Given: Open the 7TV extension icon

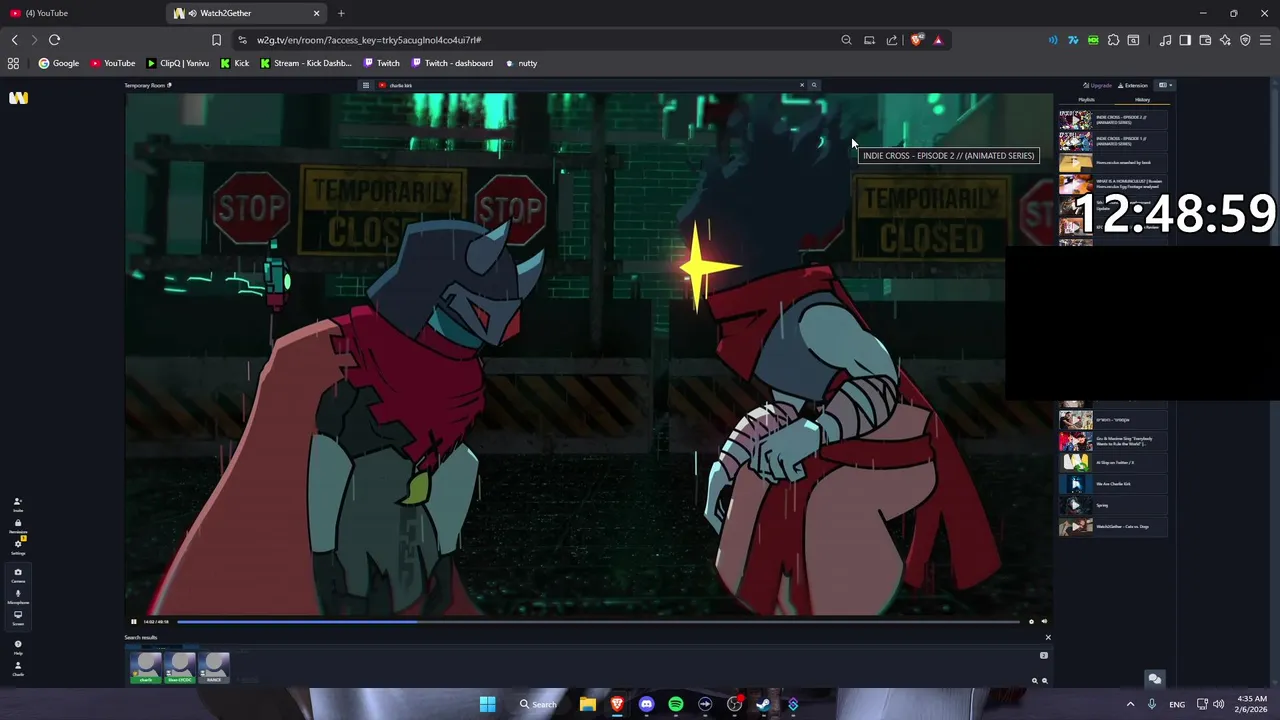Looking at the screenshot, I should 1073,40.
